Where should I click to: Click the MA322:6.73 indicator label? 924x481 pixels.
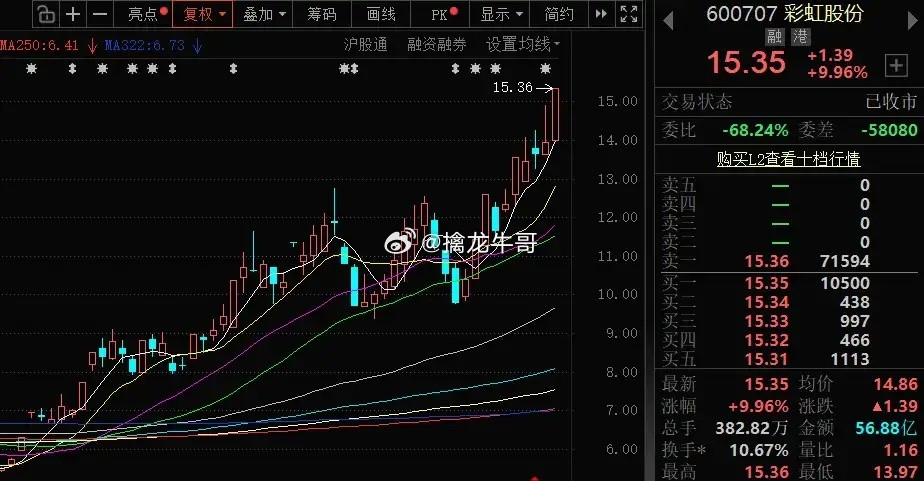pos(144,45)
